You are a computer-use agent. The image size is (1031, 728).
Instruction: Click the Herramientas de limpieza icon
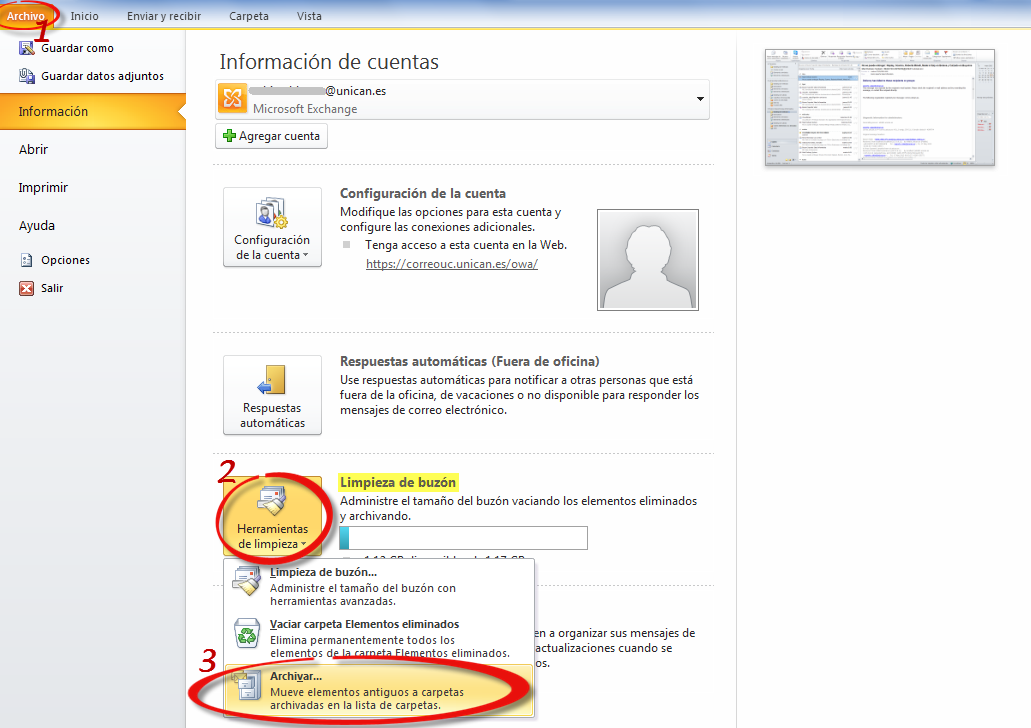click(x=272, y=501)
